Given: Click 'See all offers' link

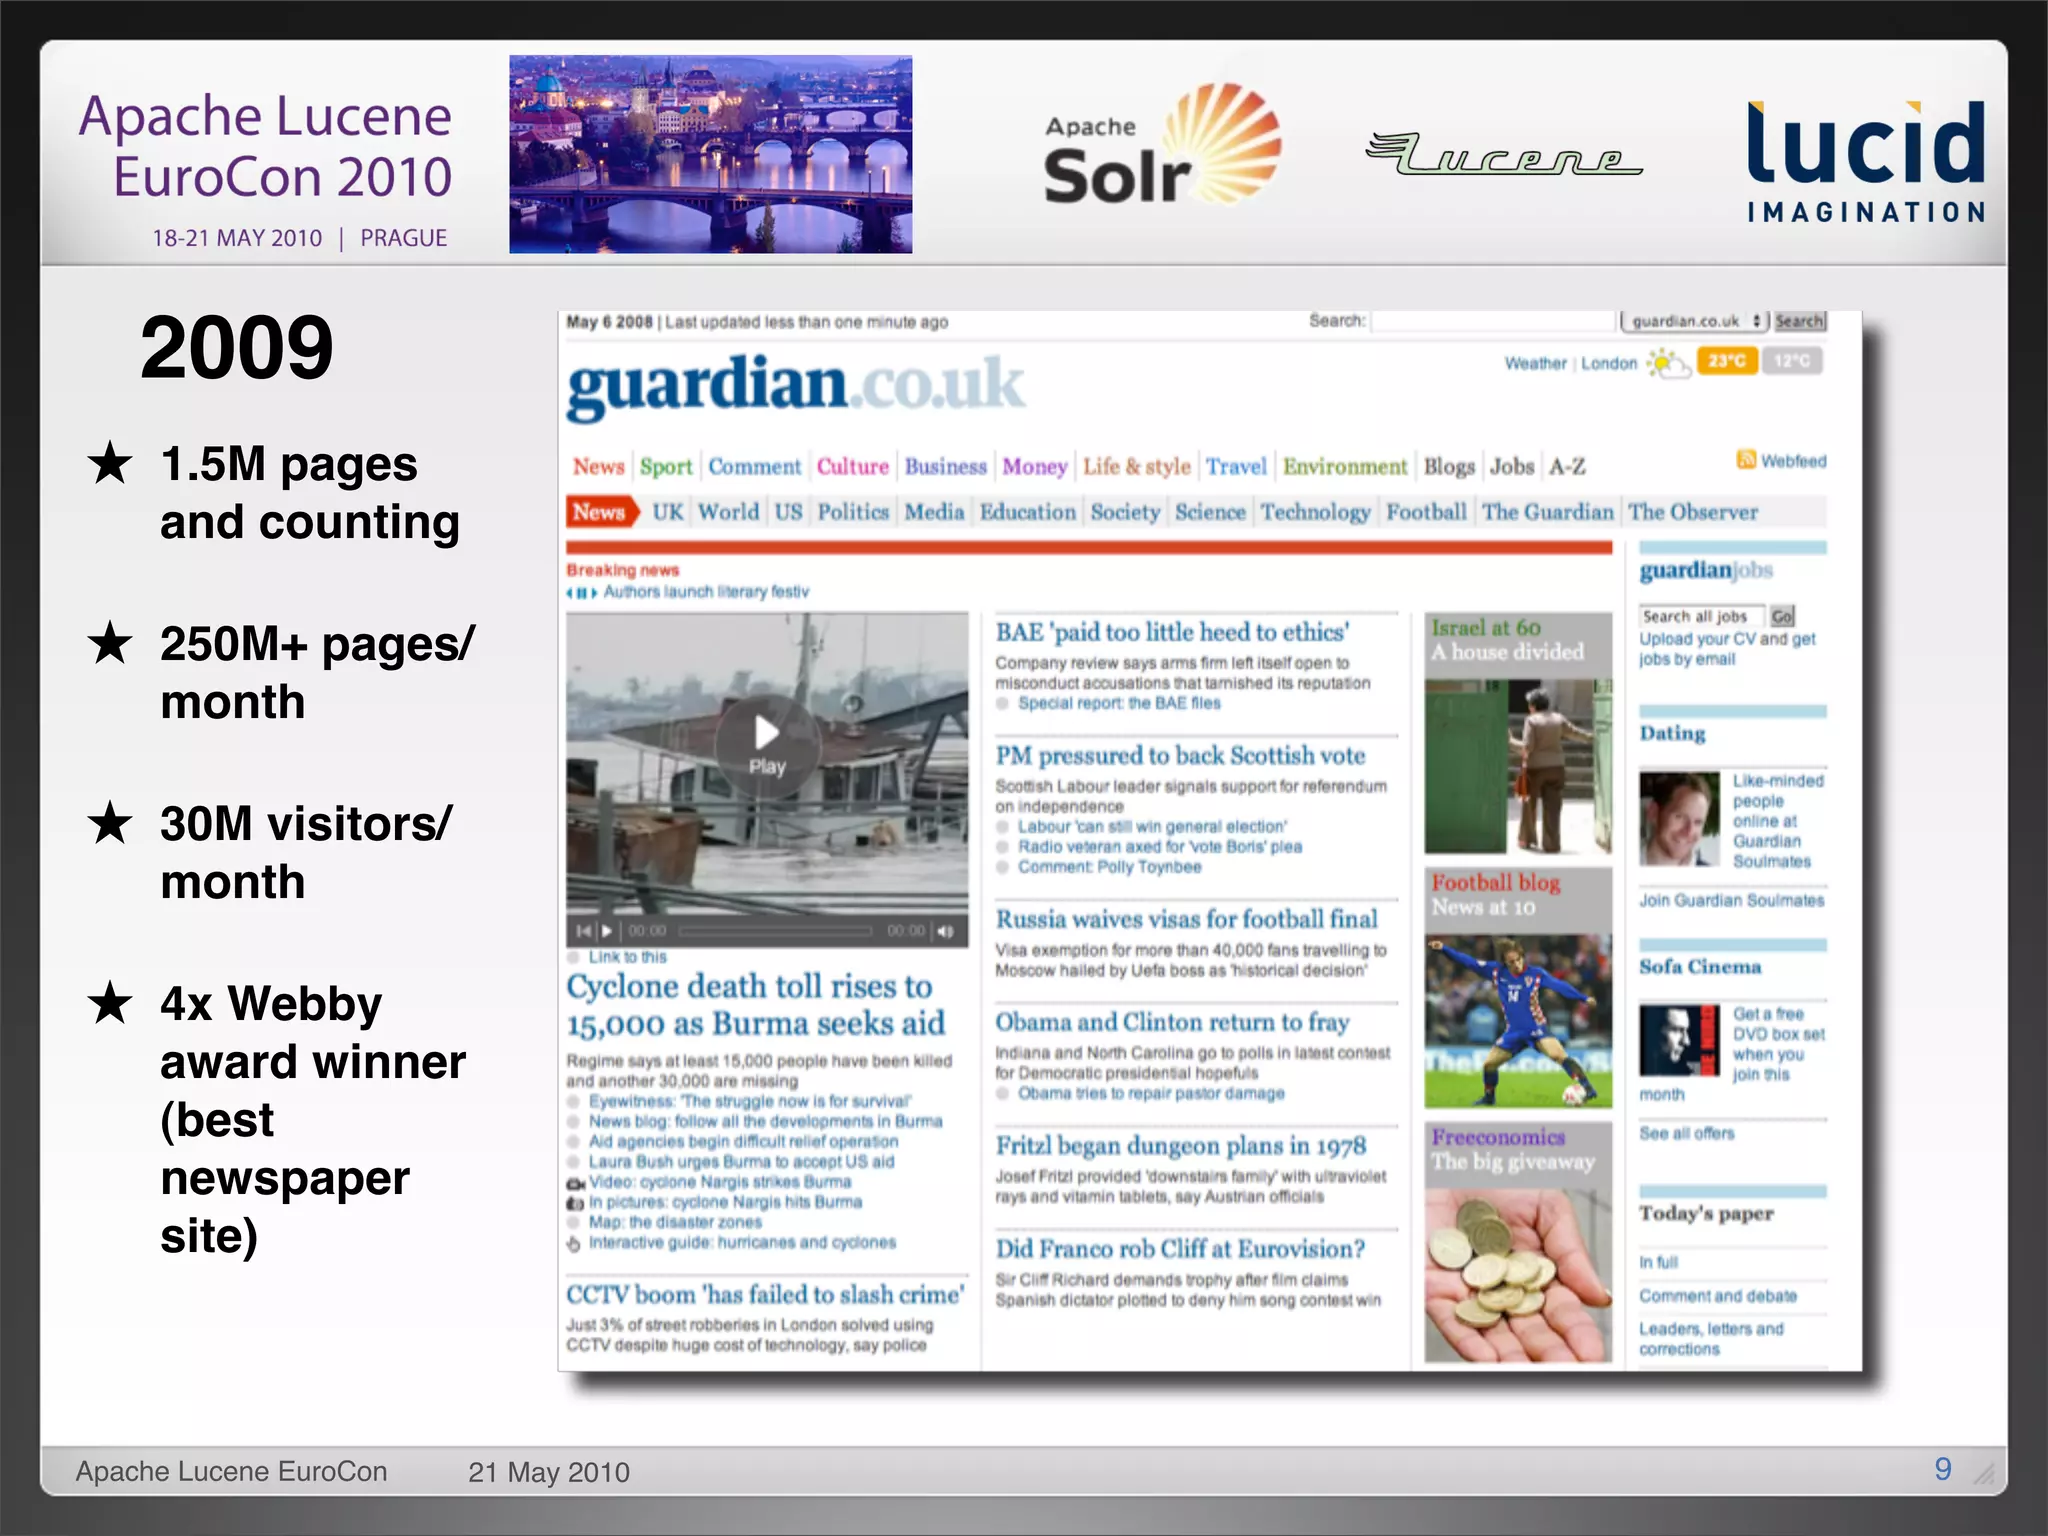Looking at the screenshot, I should (x=1687, y=1134).
